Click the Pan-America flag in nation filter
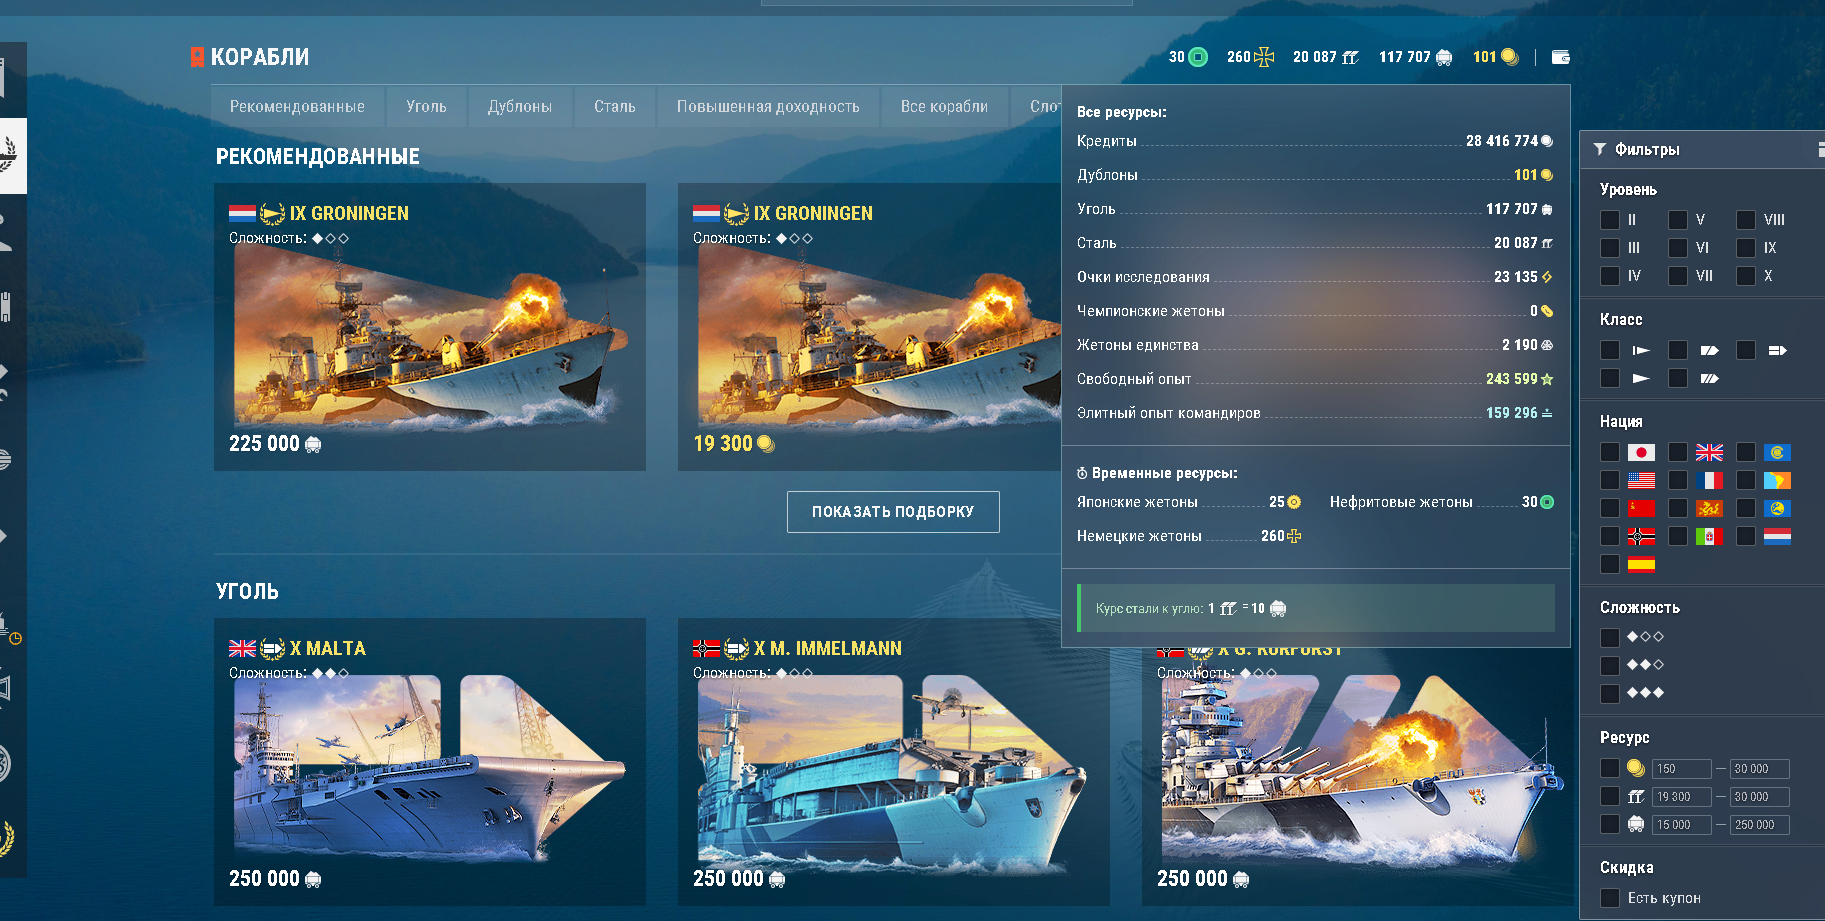Screen dimensions: 1825x921 coord(1777,481)
